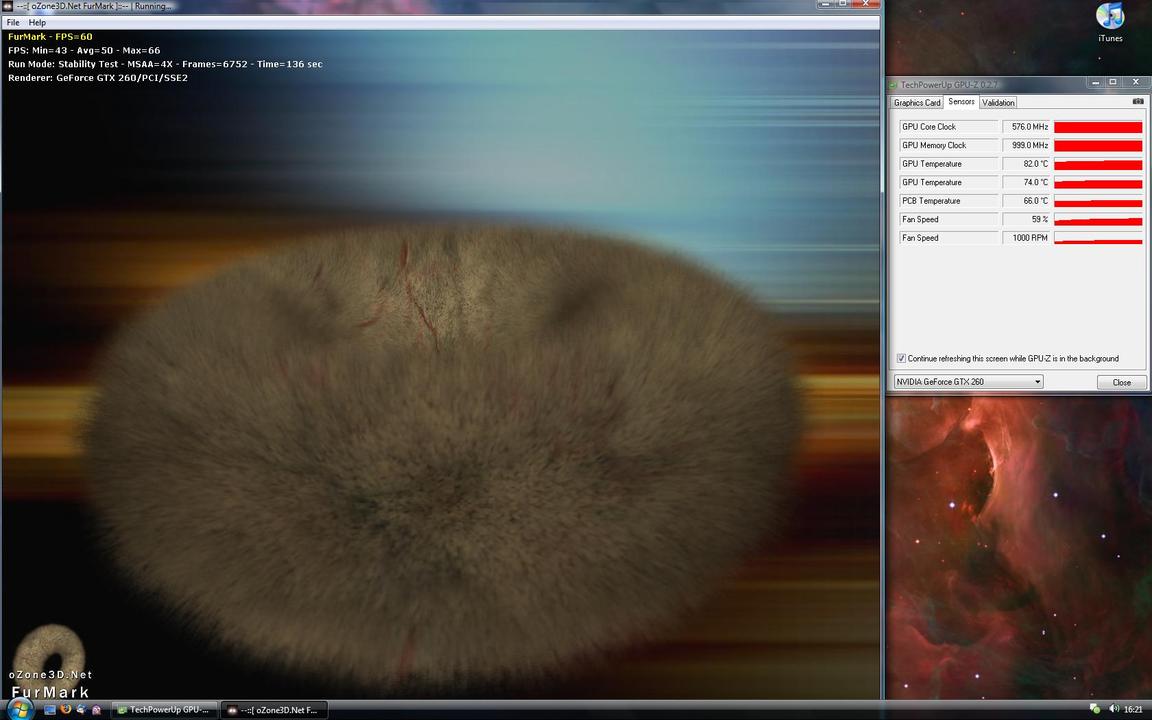The height and width of the screenshot is (720, 1152).
Task: Click the GPU-Z screenshot camera icon
Action: (1137, 101)
